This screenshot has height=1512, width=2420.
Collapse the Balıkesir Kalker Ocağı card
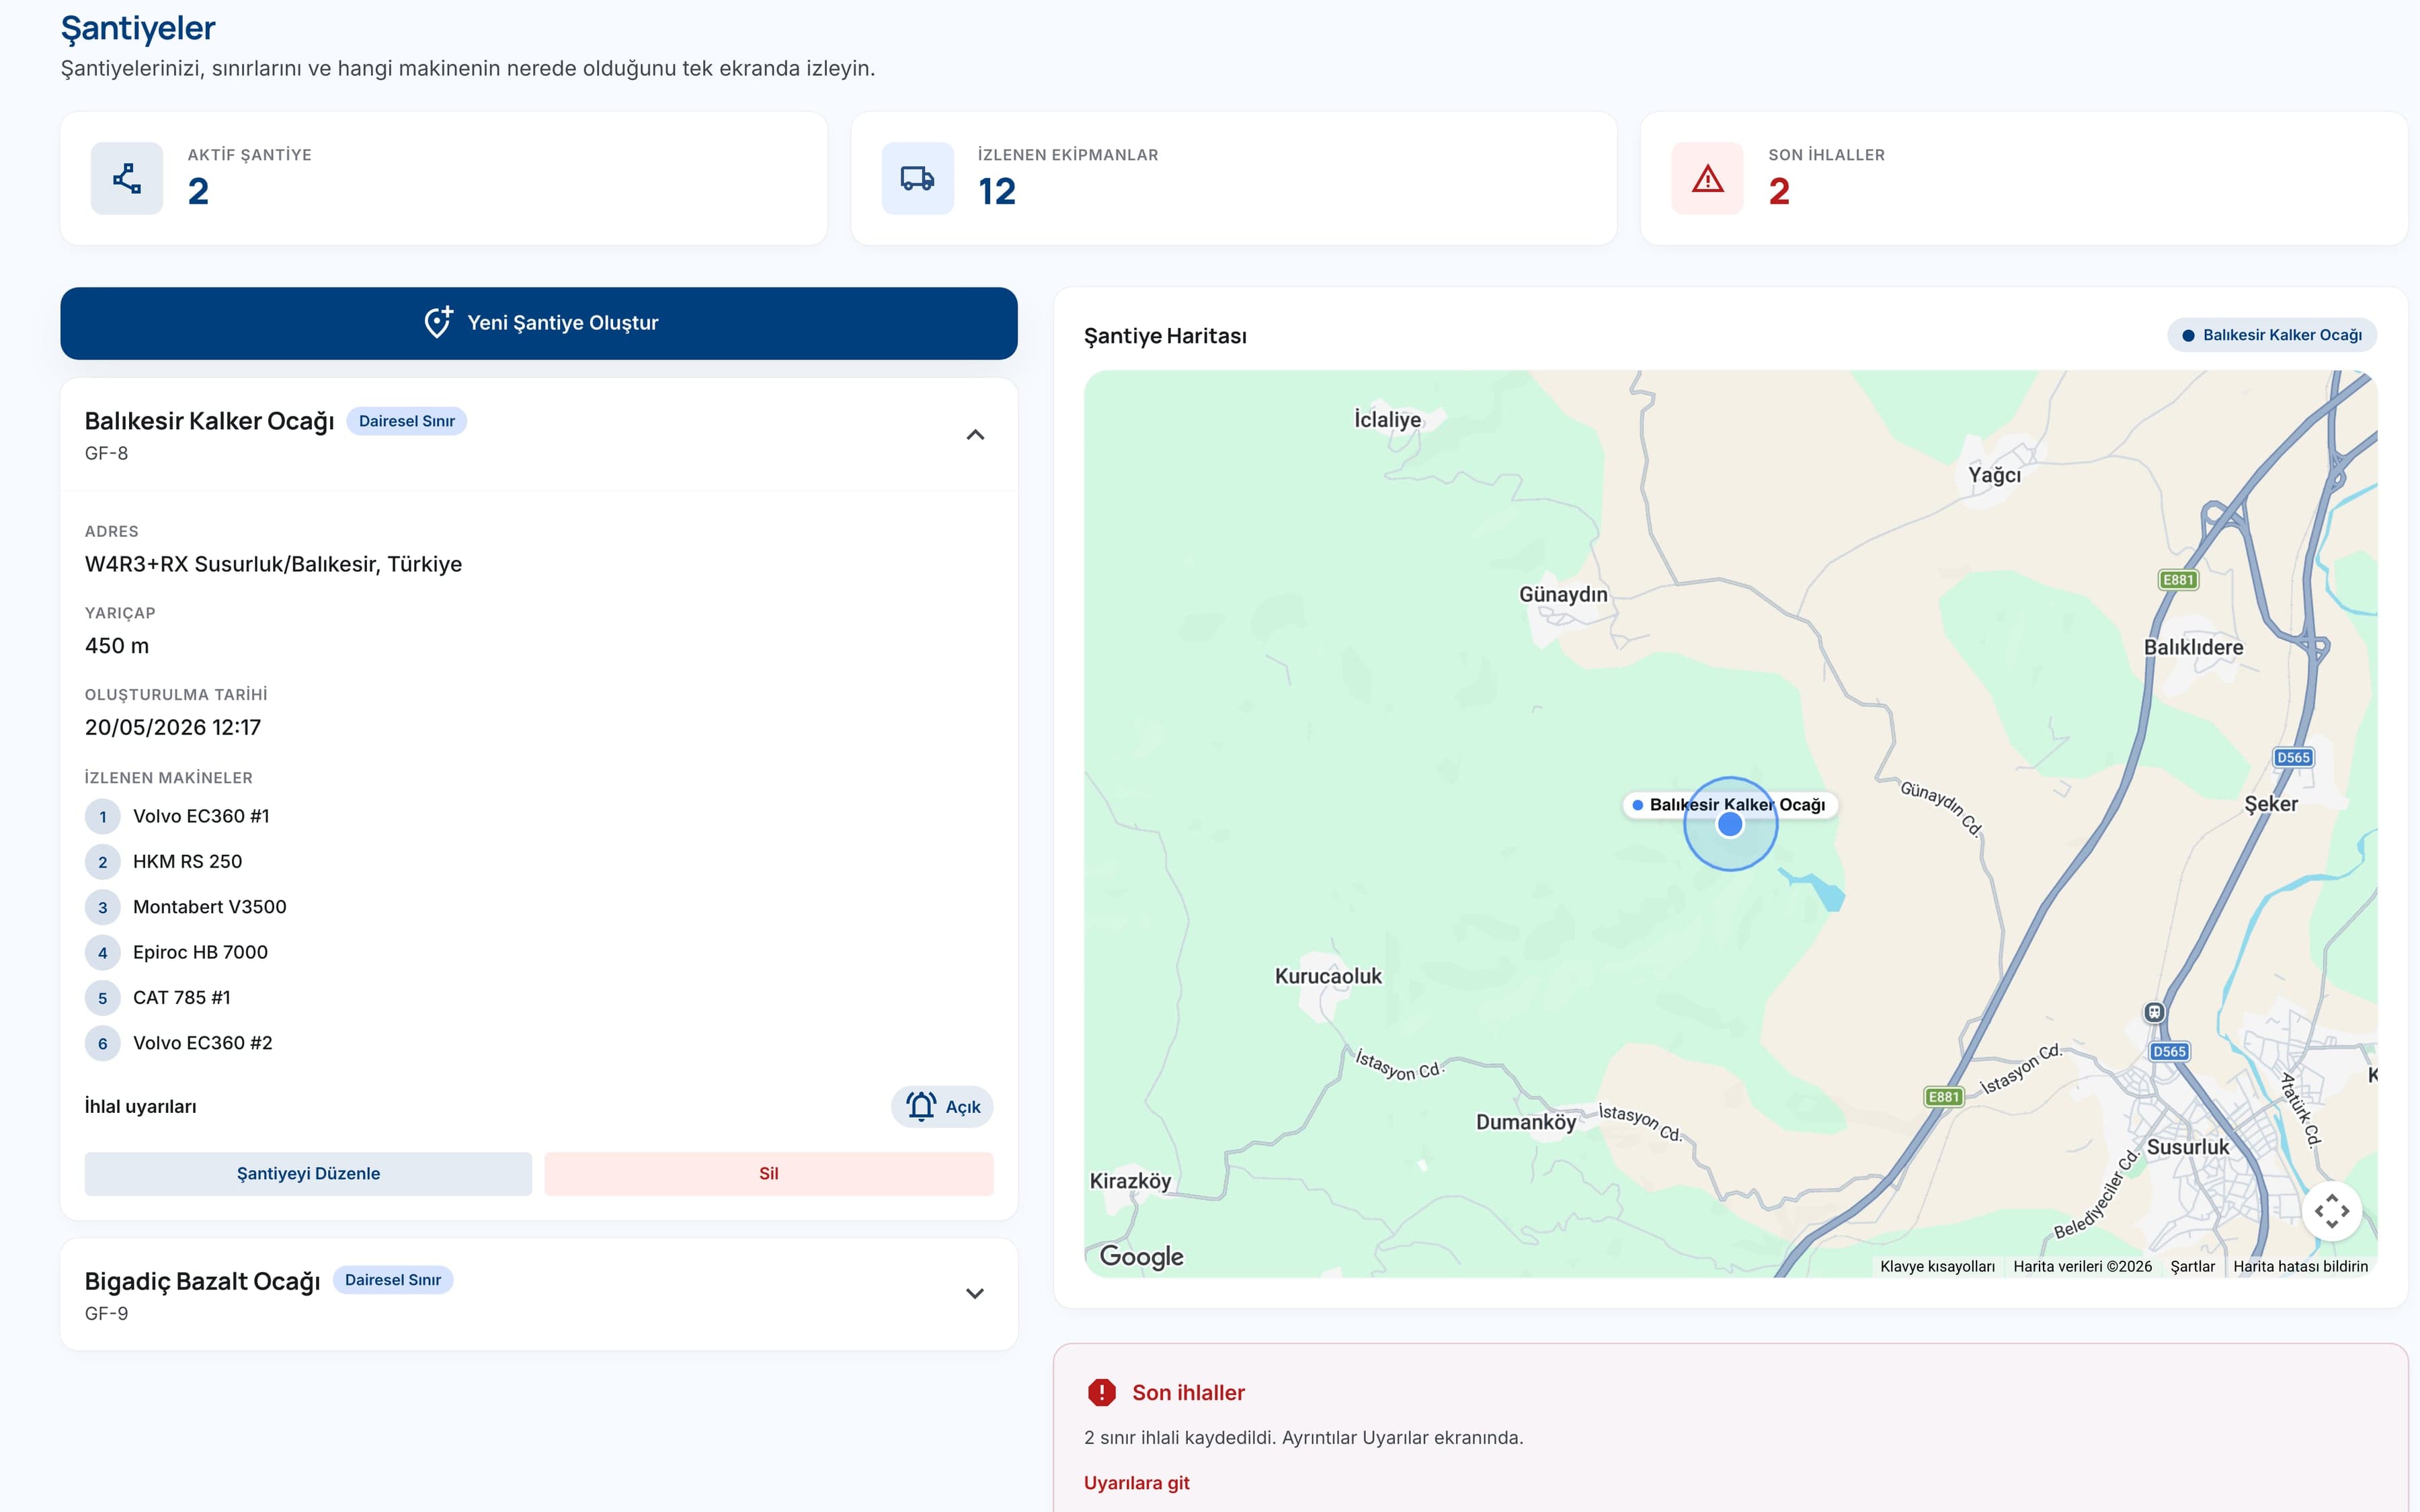click(x=975, y=435)
